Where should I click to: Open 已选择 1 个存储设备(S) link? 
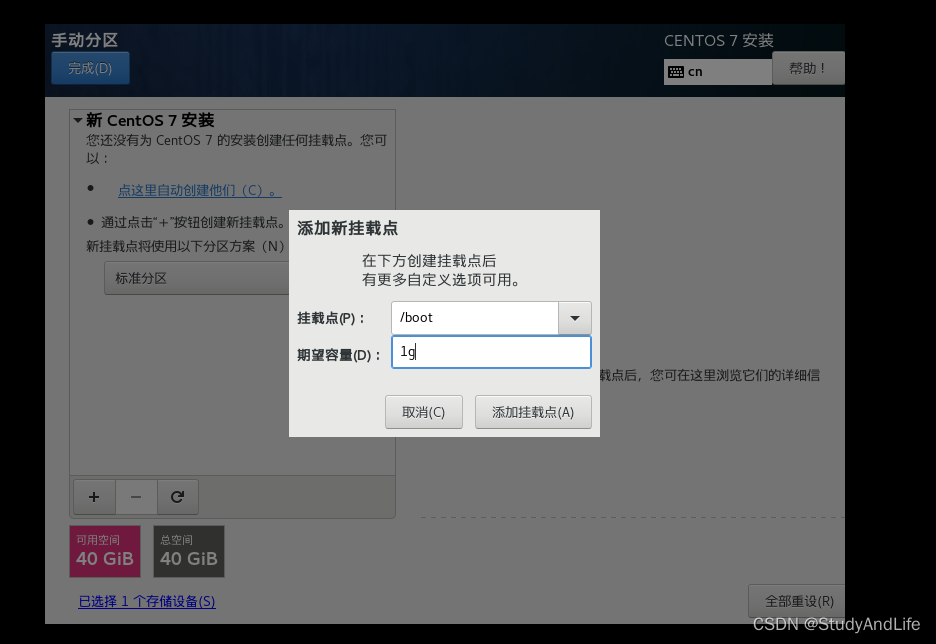coord(147,601)
